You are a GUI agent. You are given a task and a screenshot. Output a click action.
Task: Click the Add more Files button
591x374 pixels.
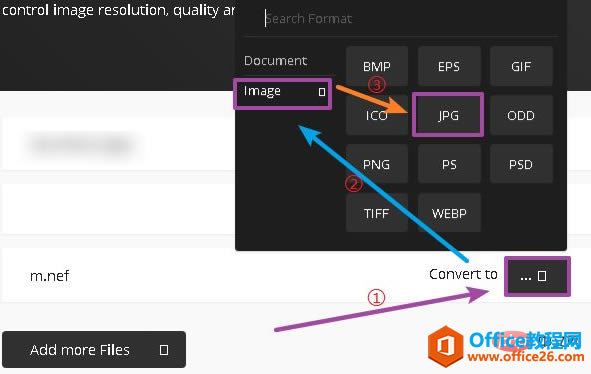pos(94,349)
